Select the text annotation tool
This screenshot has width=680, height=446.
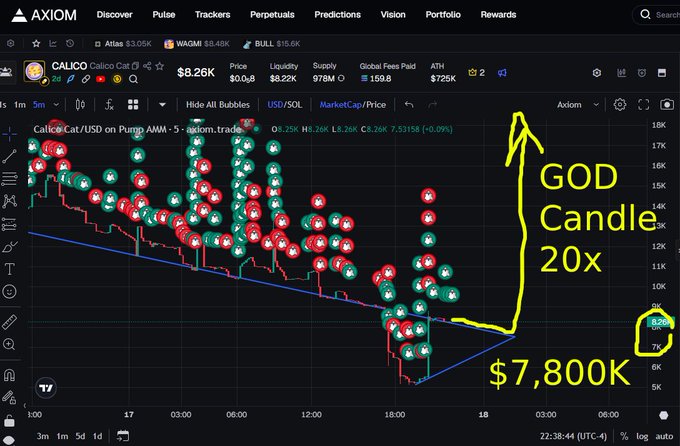(10, 269)
